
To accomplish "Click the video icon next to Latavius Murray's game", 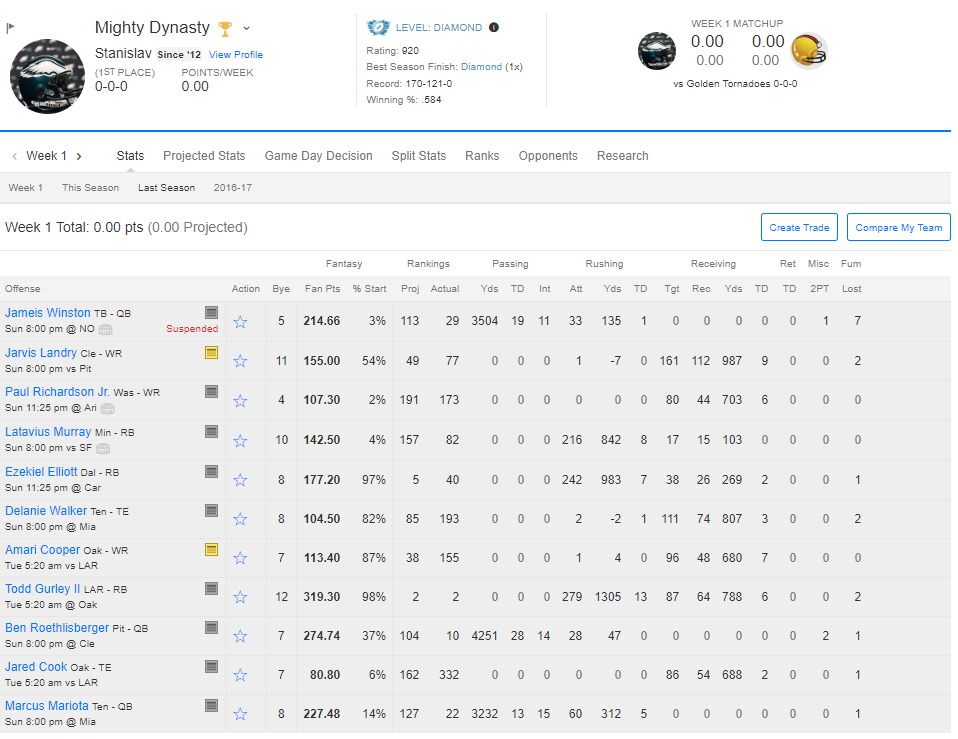I will (103, 449).
